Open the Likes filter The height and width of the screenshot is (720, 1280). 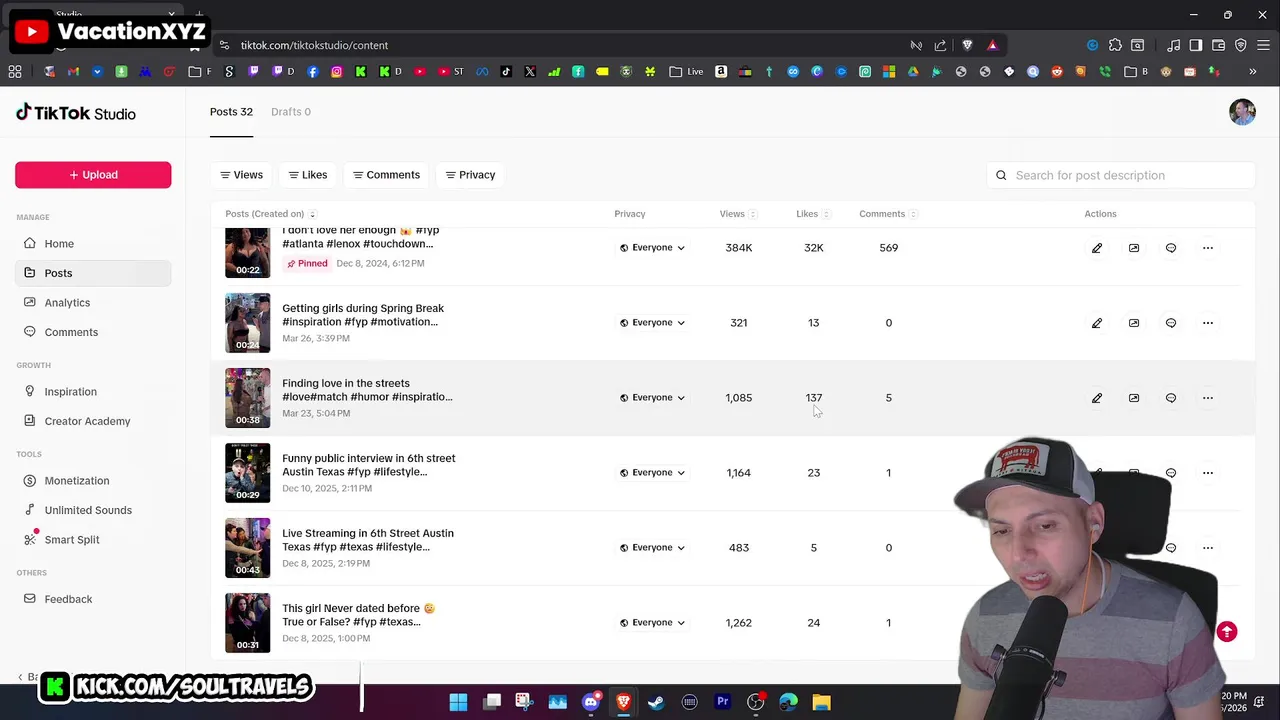click(308, 175)
